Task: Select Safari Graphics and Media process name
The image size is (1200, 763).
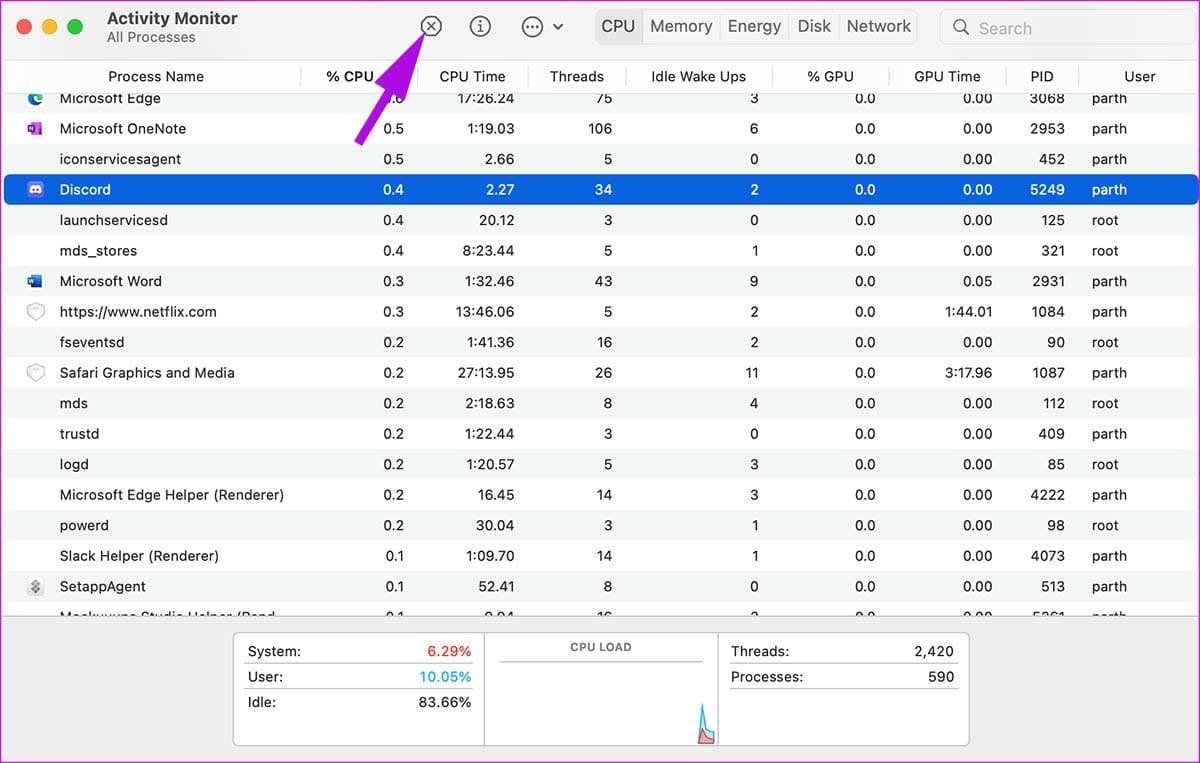Action: (x=147, y=373)
